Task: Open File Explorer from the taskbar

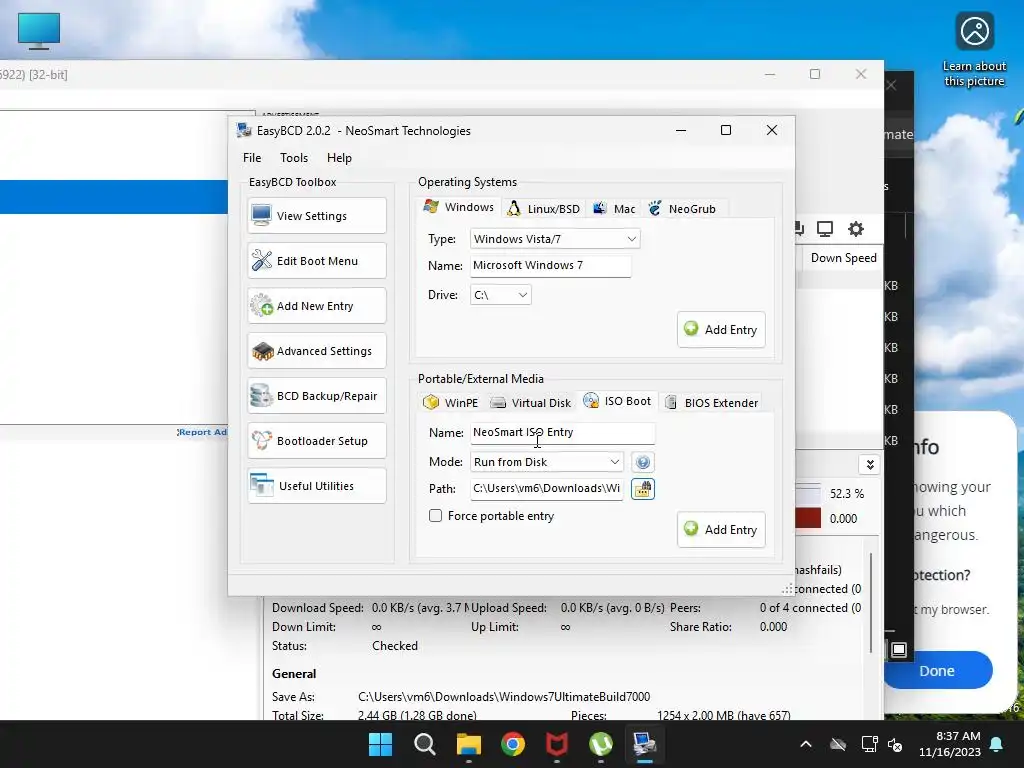Action: [x=468, y=744]
